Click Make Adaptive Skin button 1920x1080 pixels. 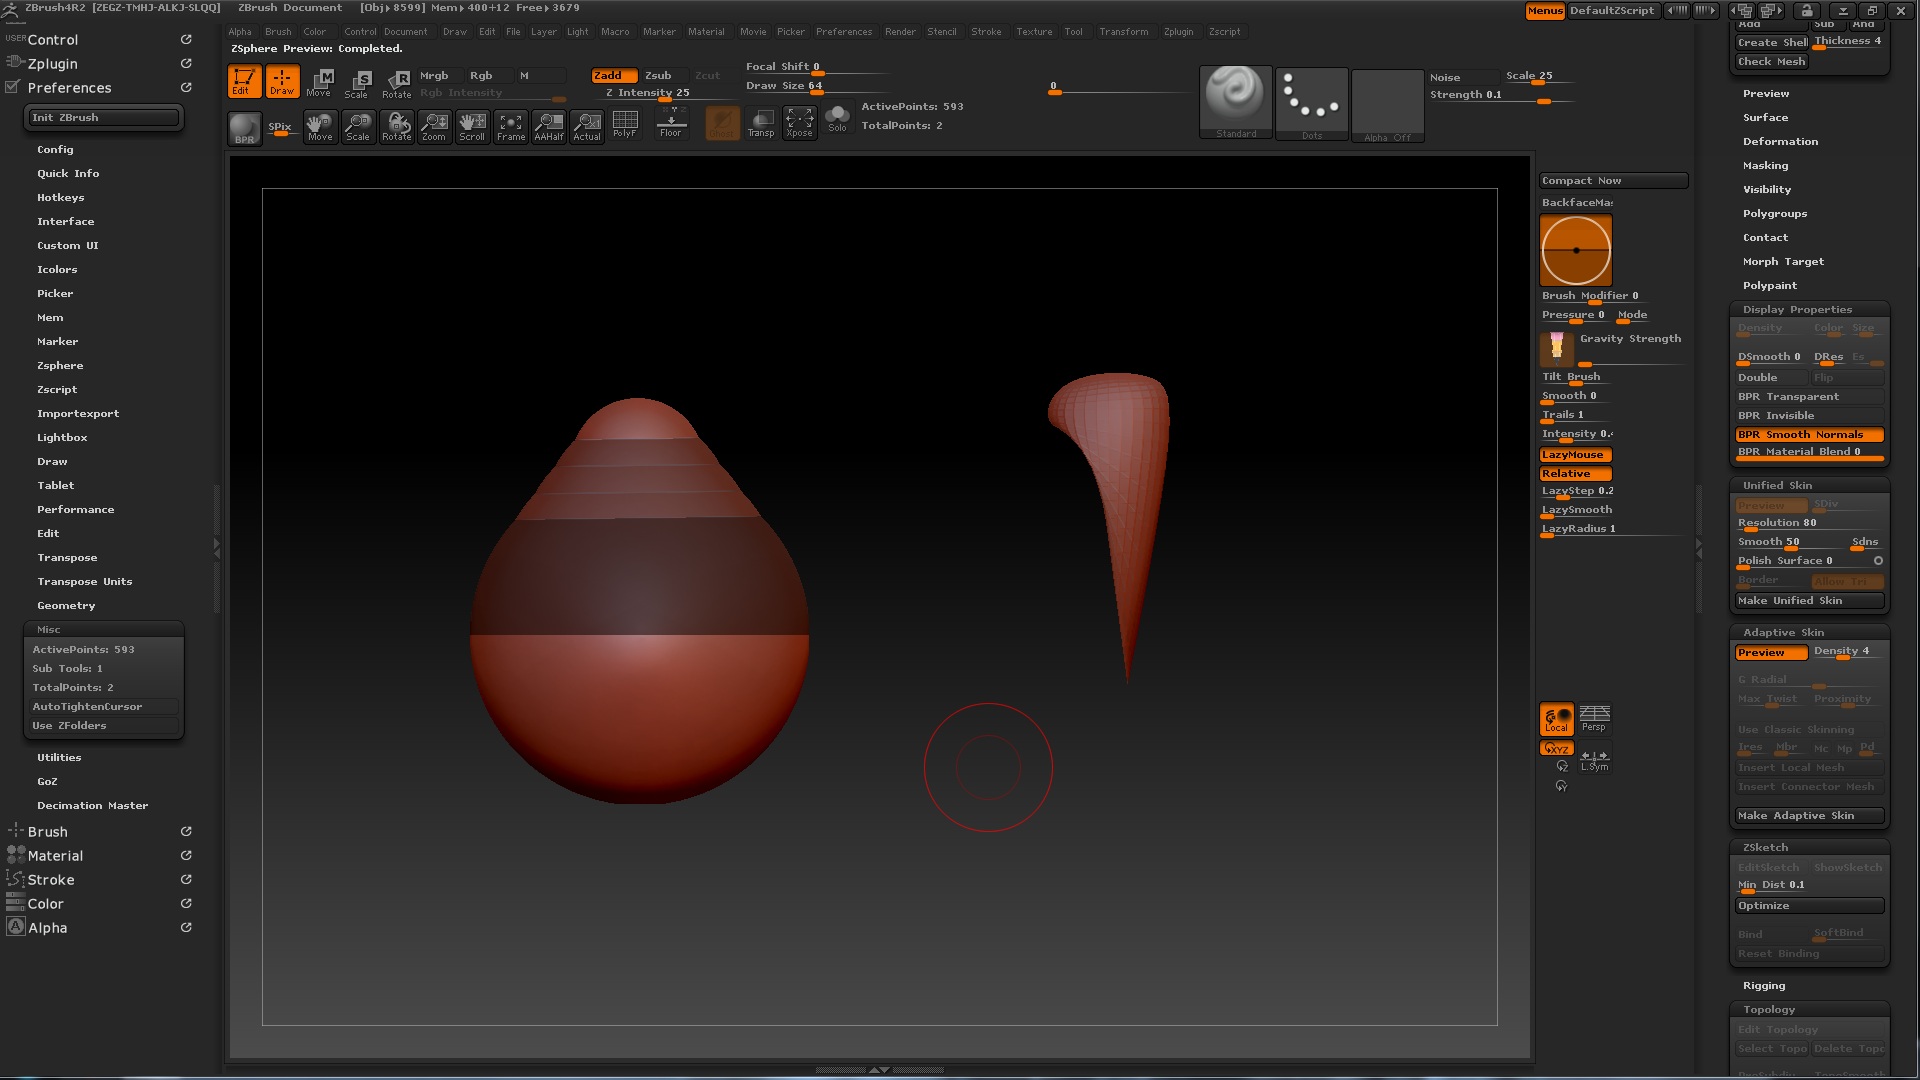1809,816
